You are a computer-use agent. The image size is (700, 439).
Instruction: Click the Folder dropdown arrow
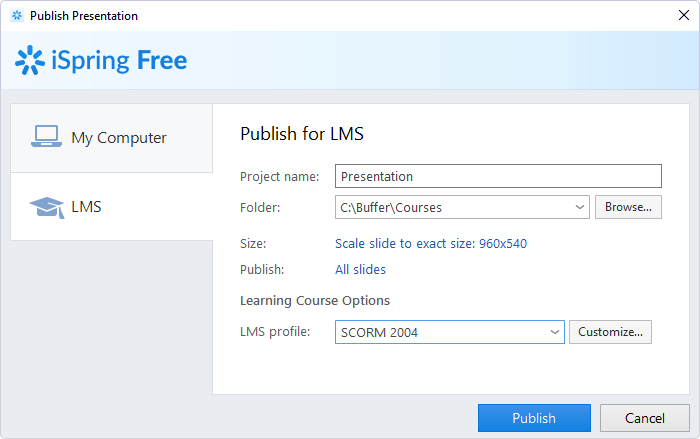click(x=579, y=207)
